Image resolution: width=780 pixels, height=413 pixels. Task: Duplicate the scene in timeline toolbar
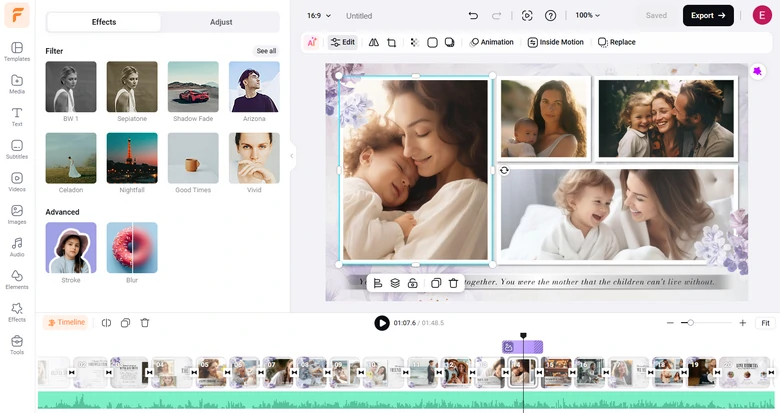point(125,323)
